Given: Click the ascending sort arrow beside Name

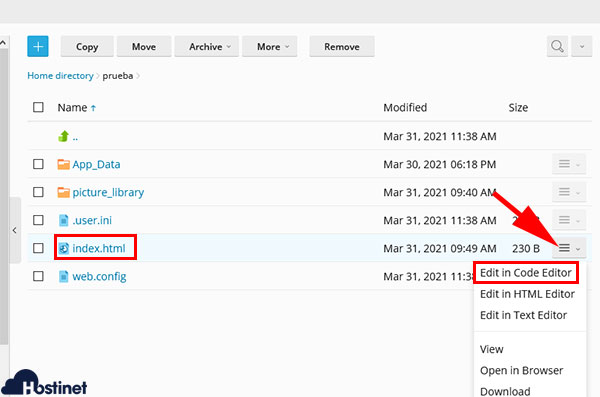Looking at the screenshot, I should tap(93, 108).
